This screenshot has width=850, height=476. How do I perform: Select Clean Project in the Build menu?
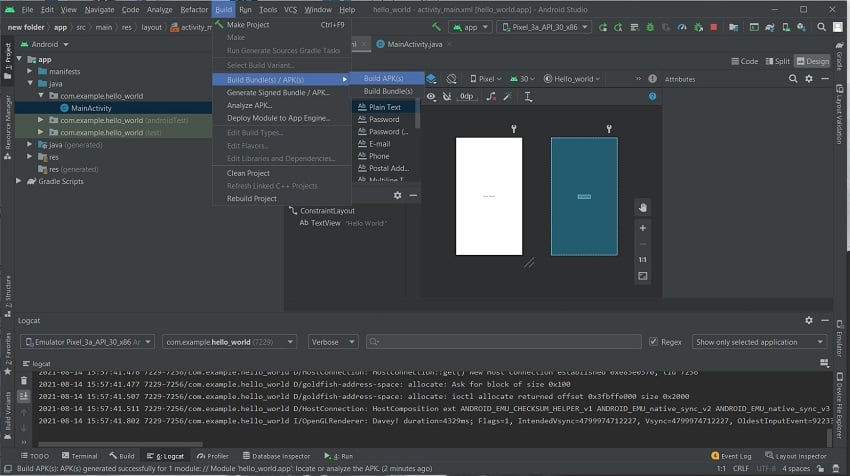tap(248, 173)
